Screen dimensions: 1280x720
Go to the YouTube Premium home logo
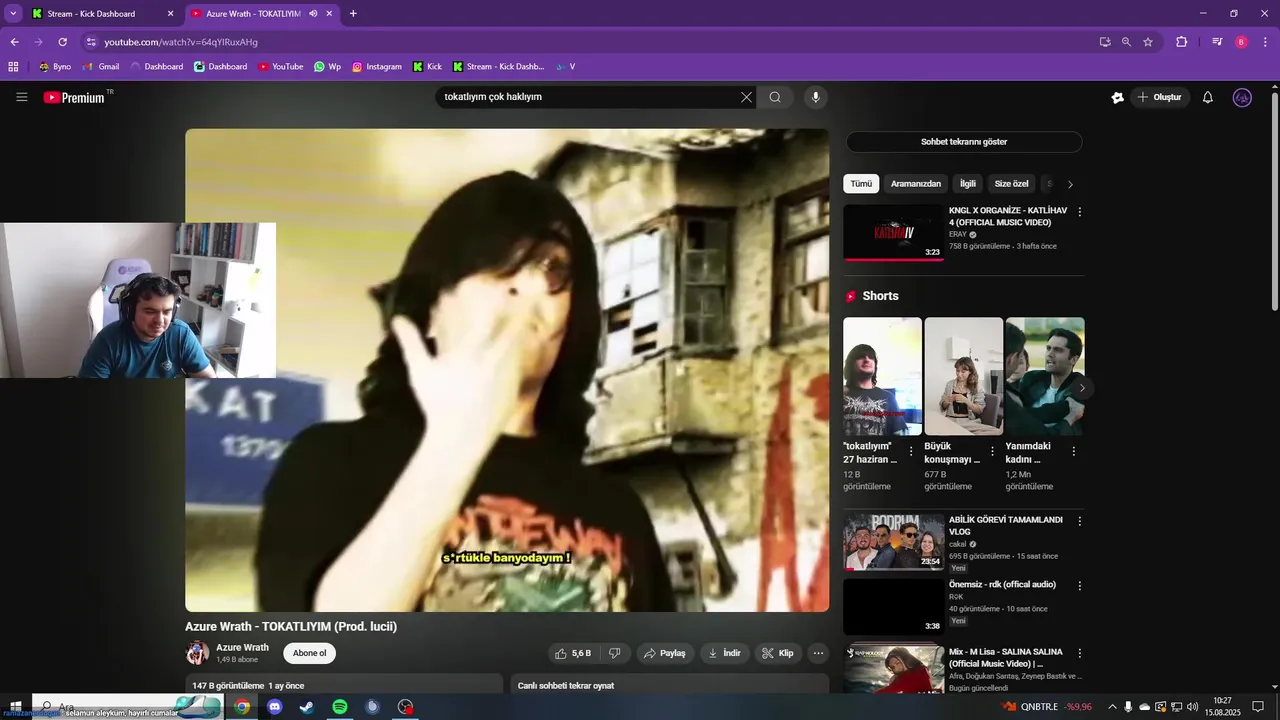[74, 97]
